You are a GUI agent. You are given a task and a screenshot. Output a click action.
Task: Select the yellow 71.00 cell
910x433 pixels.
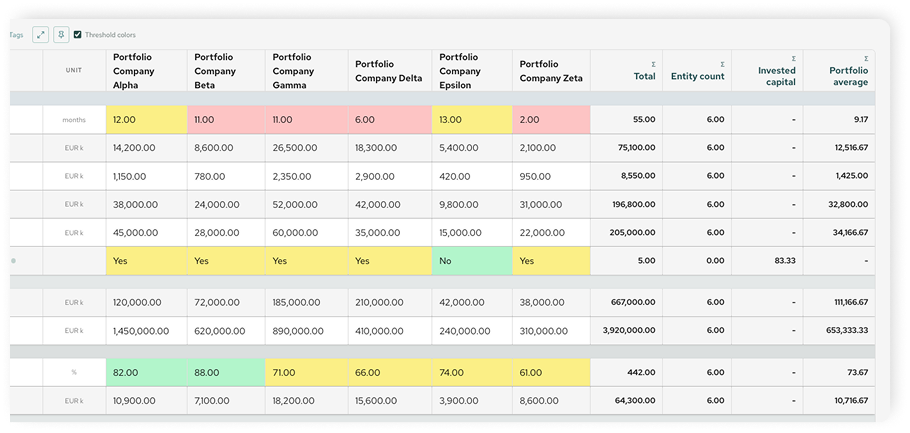[306, 373]
